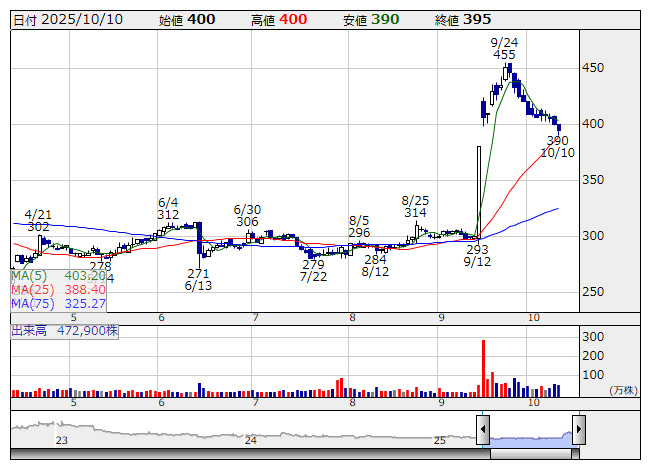Click the left range slider handle
653x470 pixels.
click(483, 431)
